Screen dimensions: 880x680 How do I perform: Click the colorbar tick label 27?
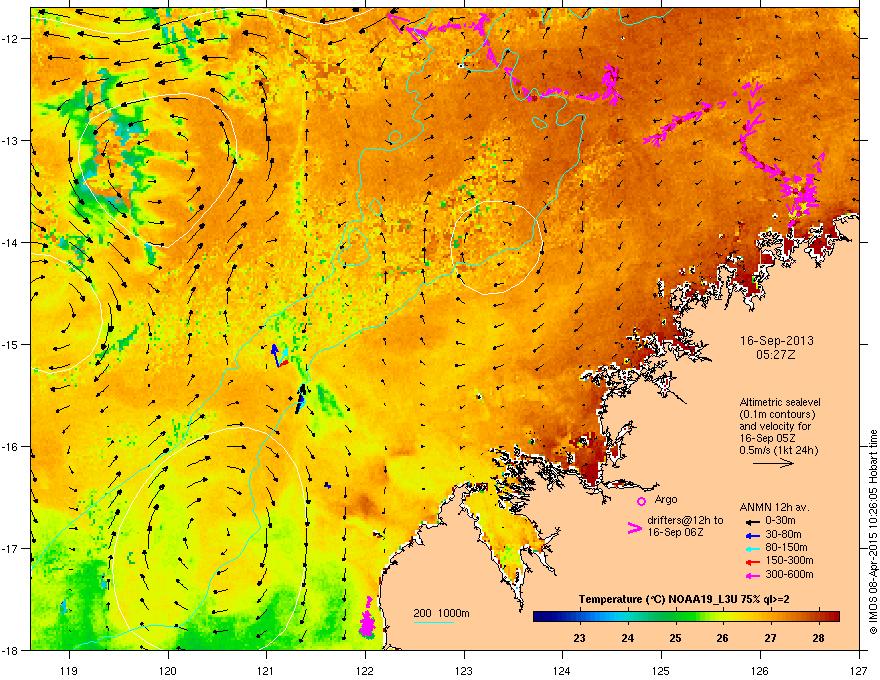point(771,638)
